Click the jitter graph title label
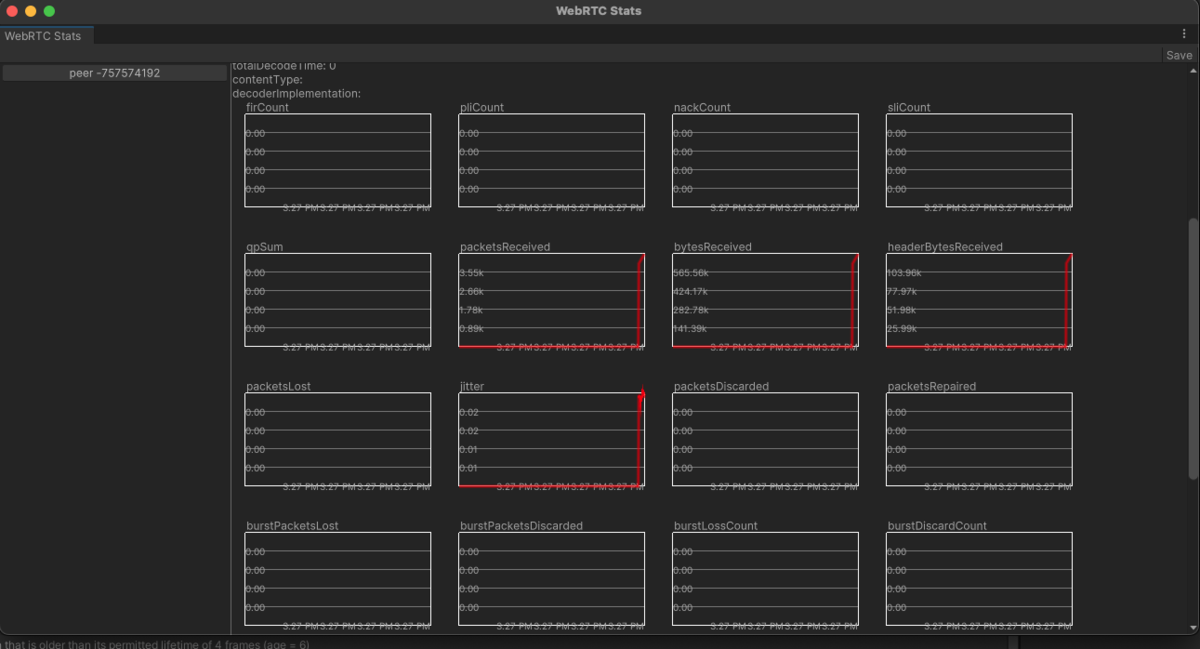This screenshot has height=649, width=1200. pyautogui.click(x=472, y=386)
